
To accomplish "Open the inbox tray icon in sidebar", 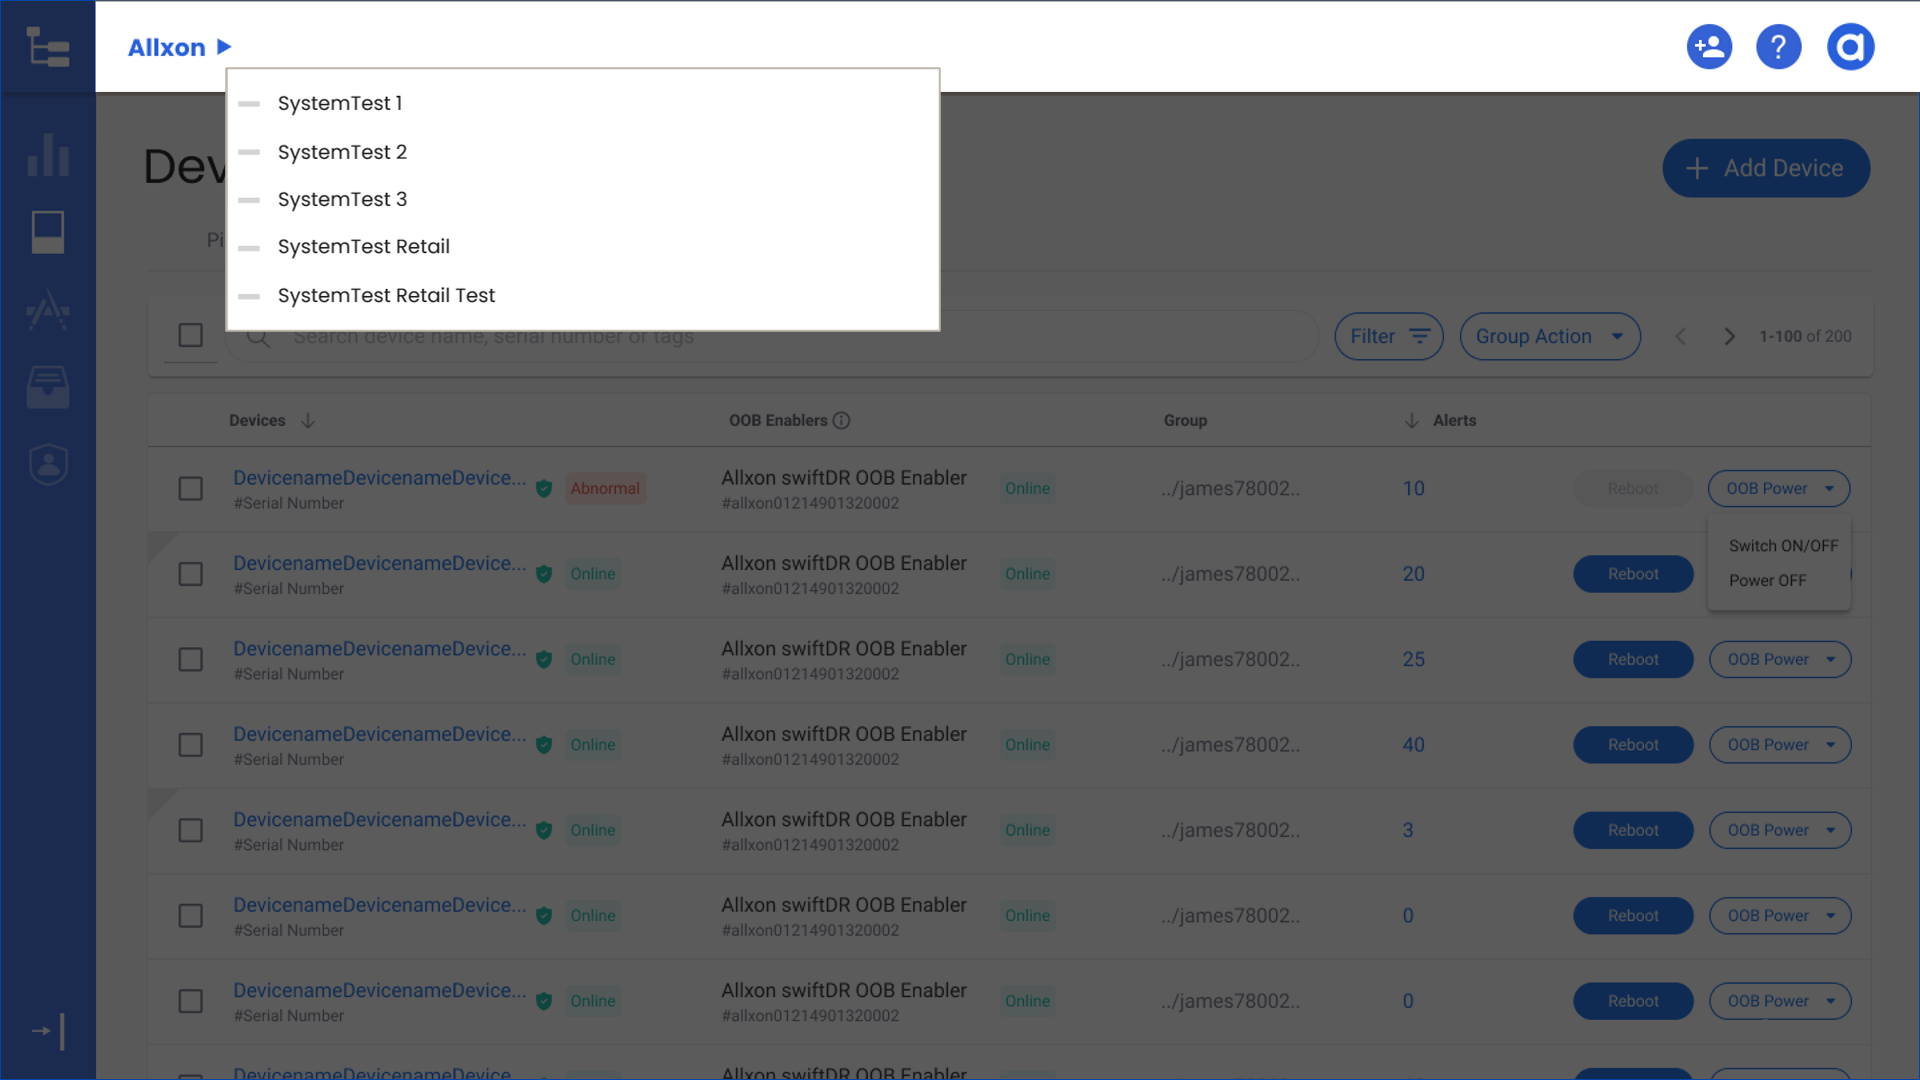I will pyautogui.click(x=47, y=387).
